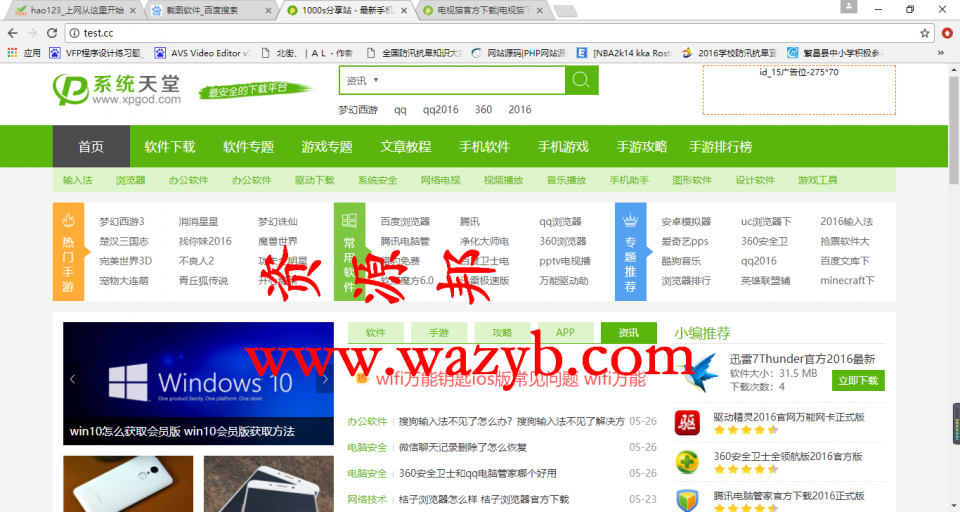Open the 手机游戏 navigation item

coord(563,146)
